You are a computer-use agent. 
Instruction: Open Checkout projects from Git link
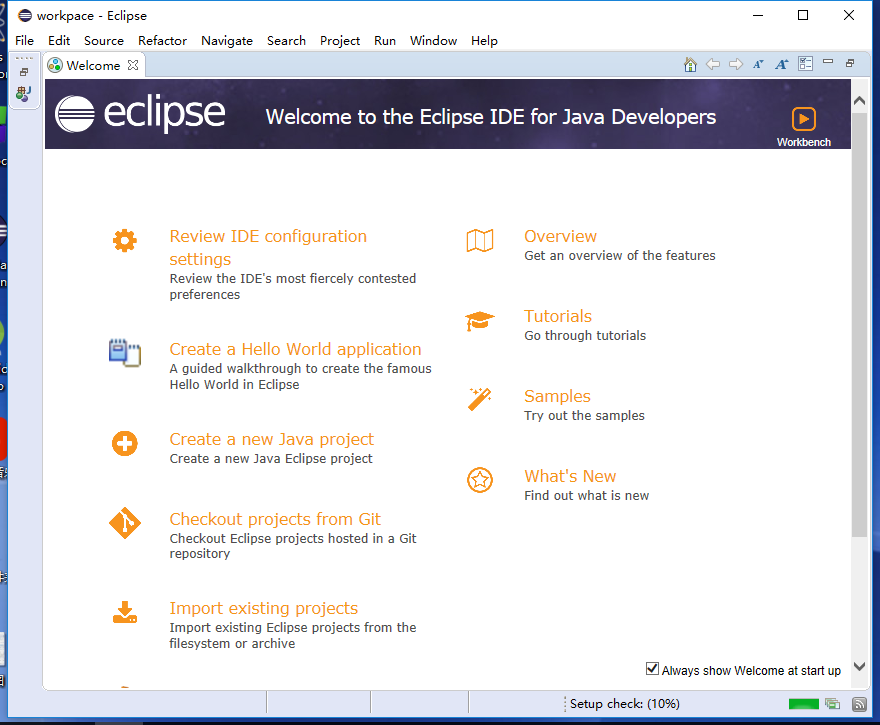275,519
